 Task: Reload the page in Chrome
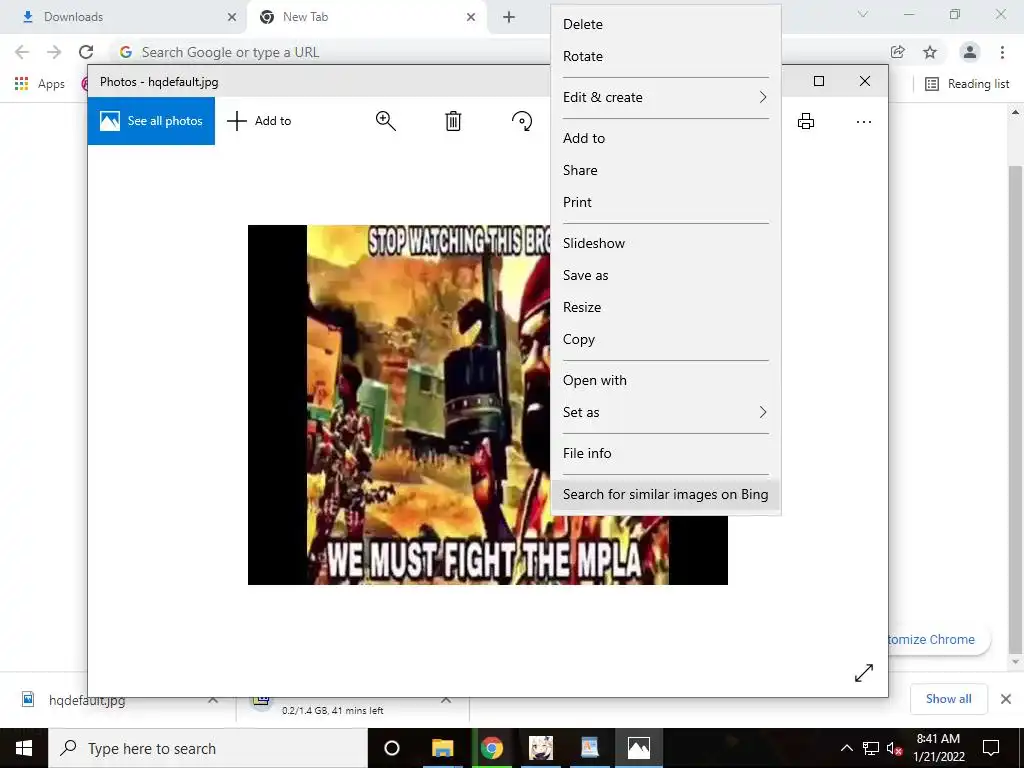[86, 52]
